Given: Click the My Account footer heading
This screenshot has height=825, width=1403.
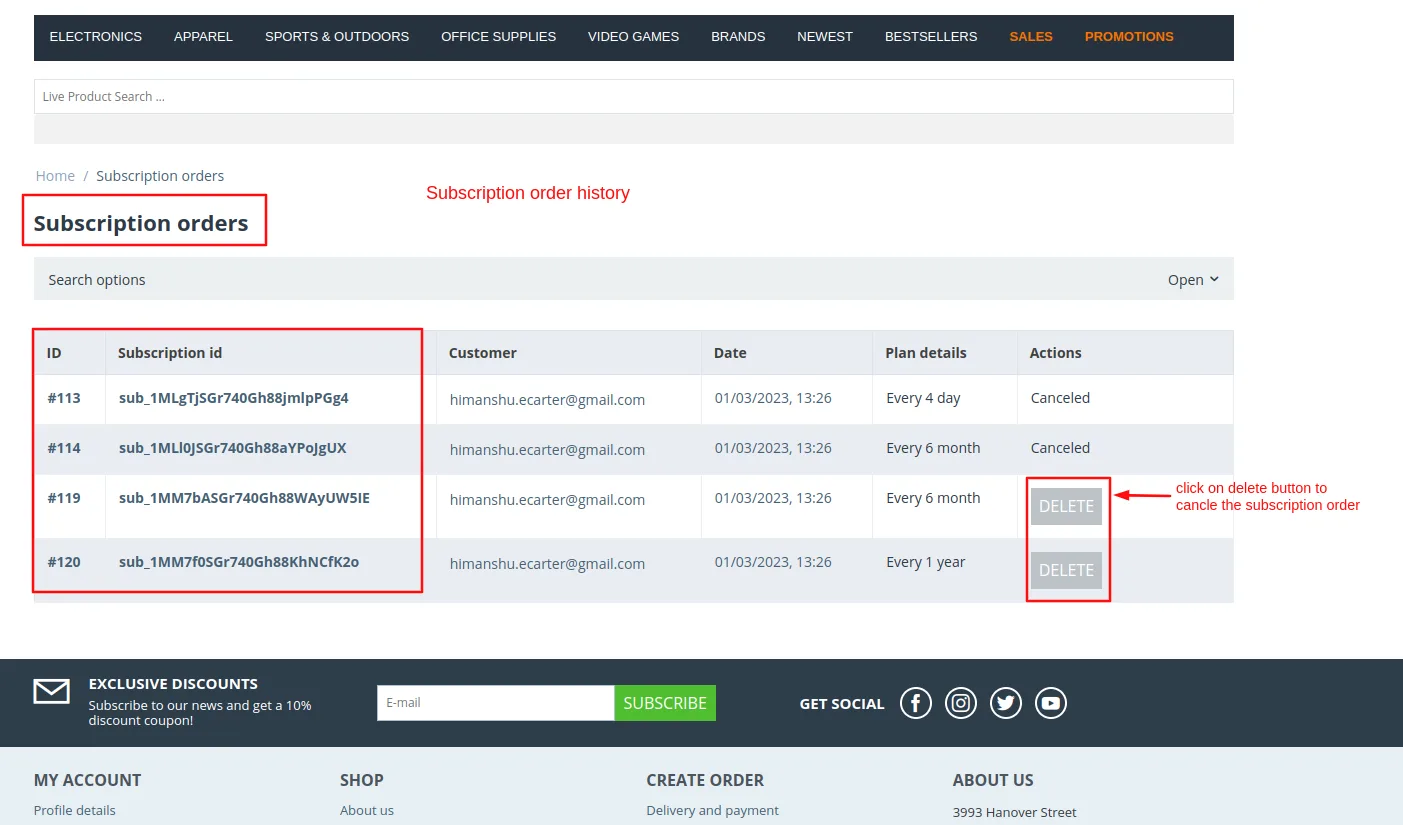Looking at the screenshot, I should (88, 780).
